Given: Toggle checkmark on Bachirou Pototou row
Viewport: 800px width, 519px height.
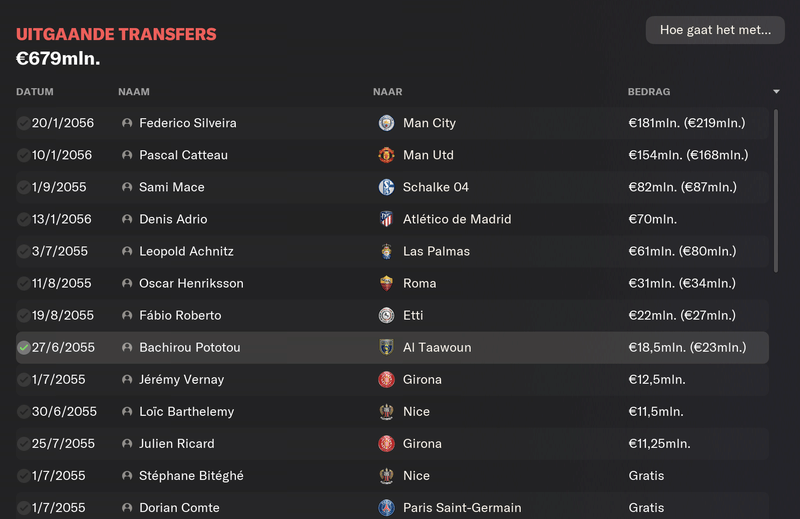Looking at the screenshot, I should tap(23, 348).
